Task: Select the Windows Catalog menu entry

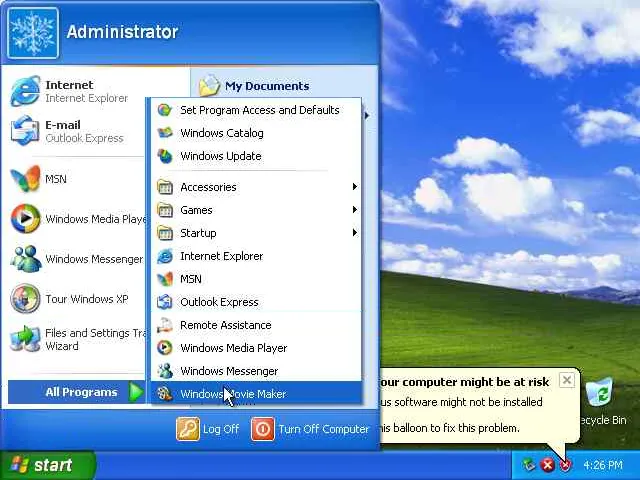Action: (256, 133)
